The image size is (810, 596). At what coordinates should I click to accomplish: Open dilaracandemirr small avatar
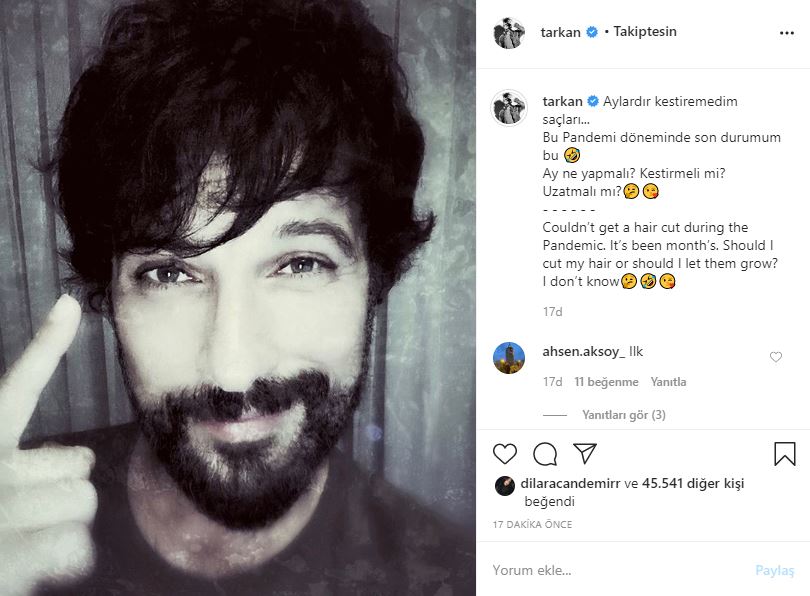click(x=505, y=486)
